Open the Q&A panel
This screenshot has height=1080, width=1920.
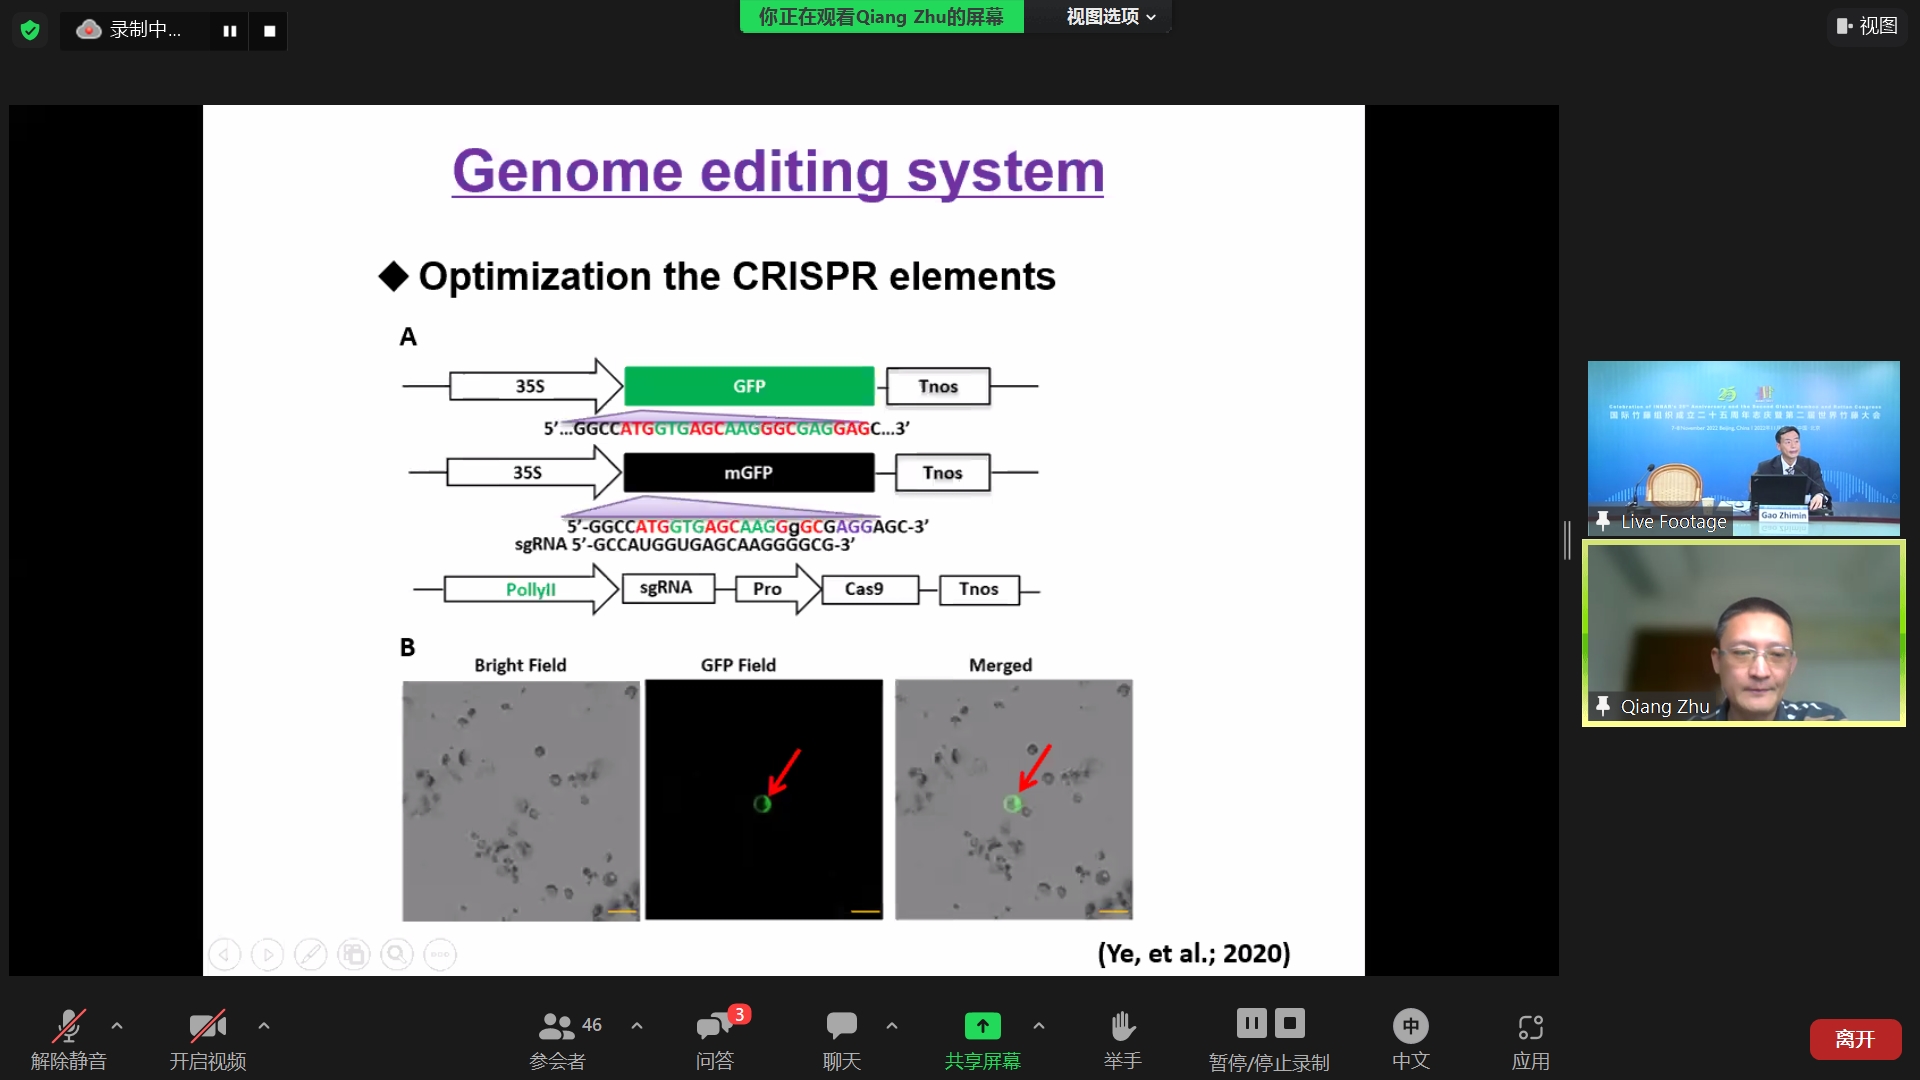click(x=714, y=1038)
